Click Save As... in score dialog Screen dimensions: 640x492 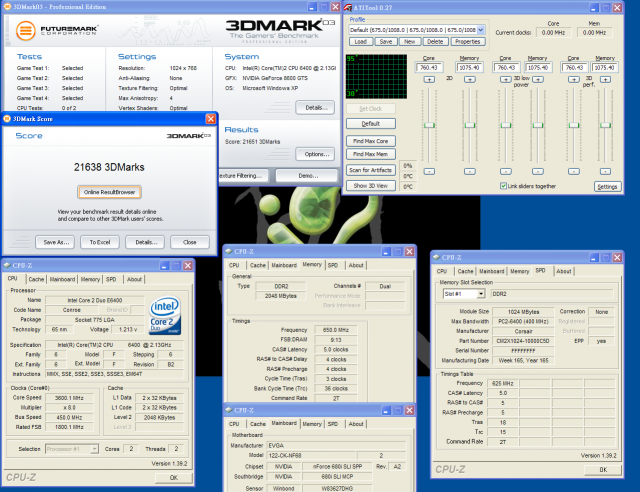coord(56,242)
